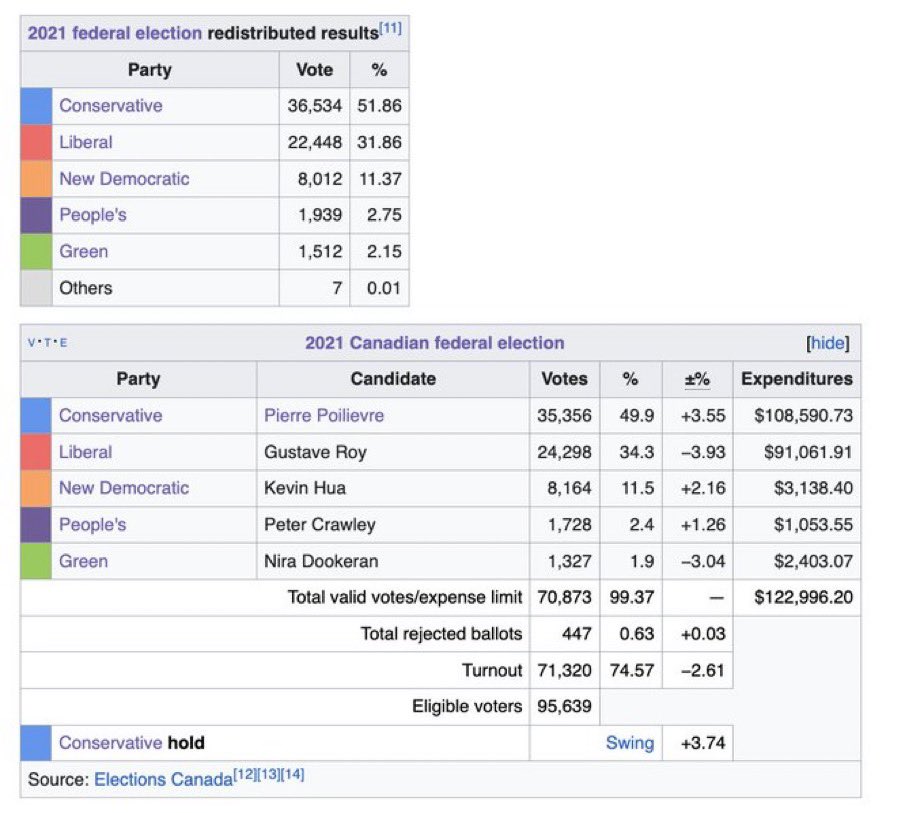
Task: Open the '2021 federal election' title link
Action: click(115, 33)
